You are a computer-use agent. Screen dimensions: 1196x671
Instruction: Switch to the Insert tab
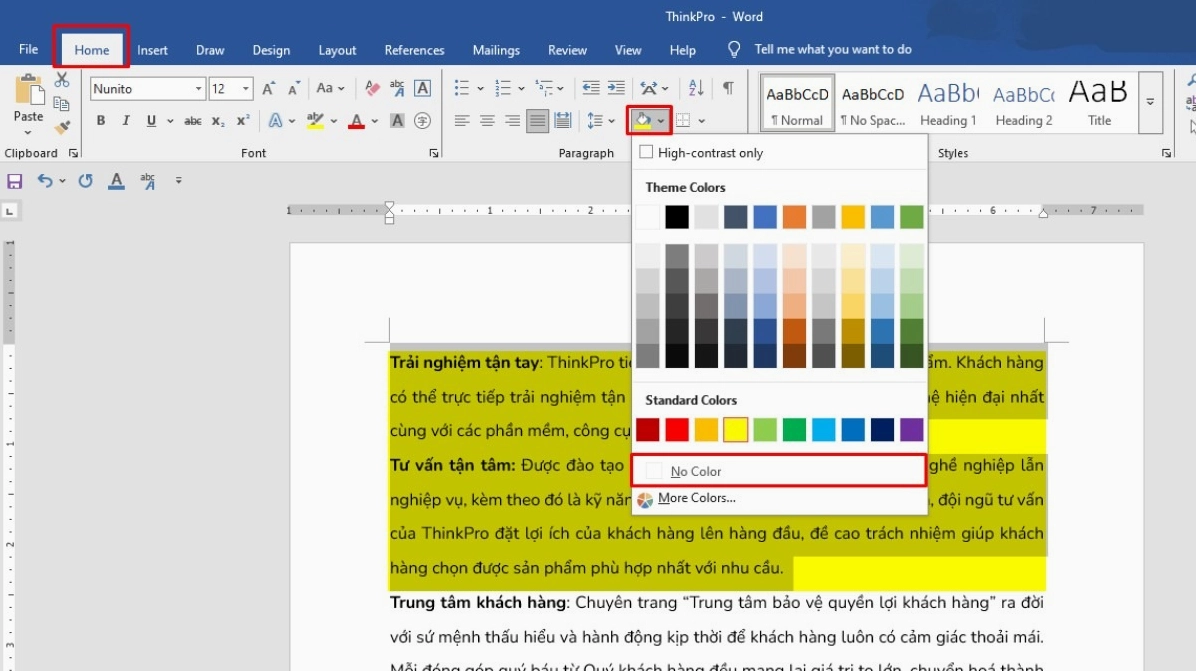click(153, 50)
